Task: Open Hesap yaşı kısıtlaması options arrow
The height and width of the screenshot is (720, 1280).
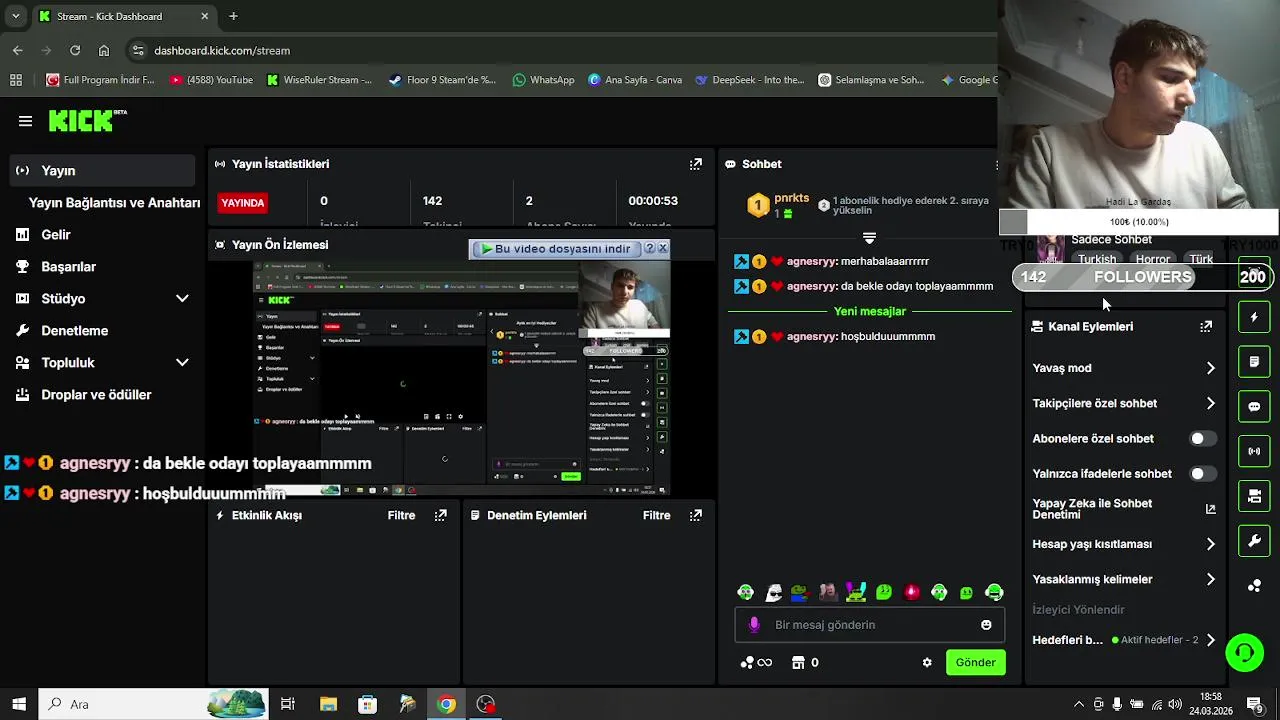Action: pyautogui.click(x=1210, y=544)
